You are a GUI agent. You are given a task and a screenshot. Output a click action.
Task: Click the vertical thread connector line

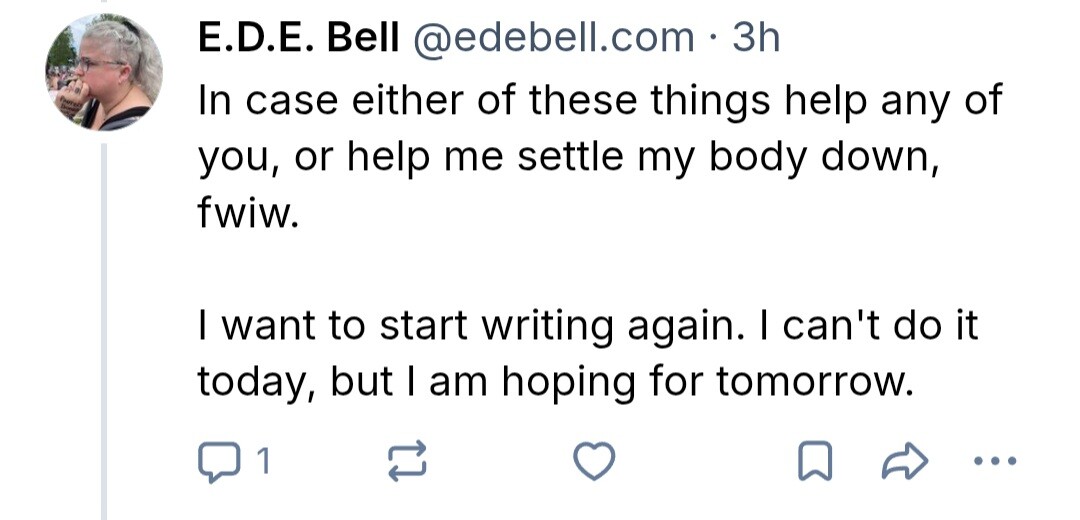(x=104, y=330)
